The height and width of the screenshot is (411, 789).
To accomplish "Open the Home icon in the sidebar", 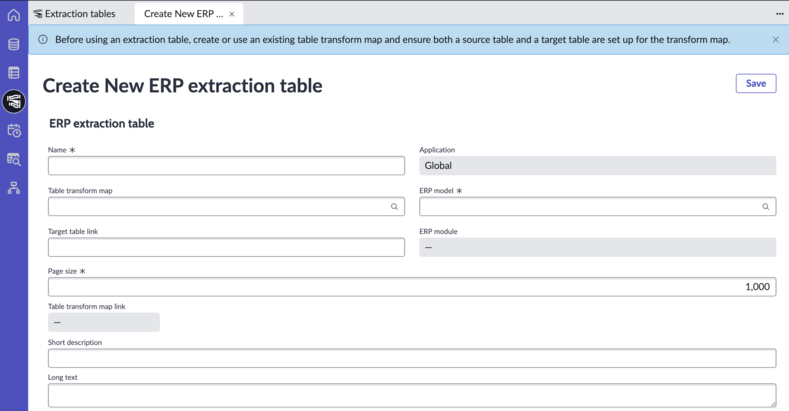I will pos(14,15).
